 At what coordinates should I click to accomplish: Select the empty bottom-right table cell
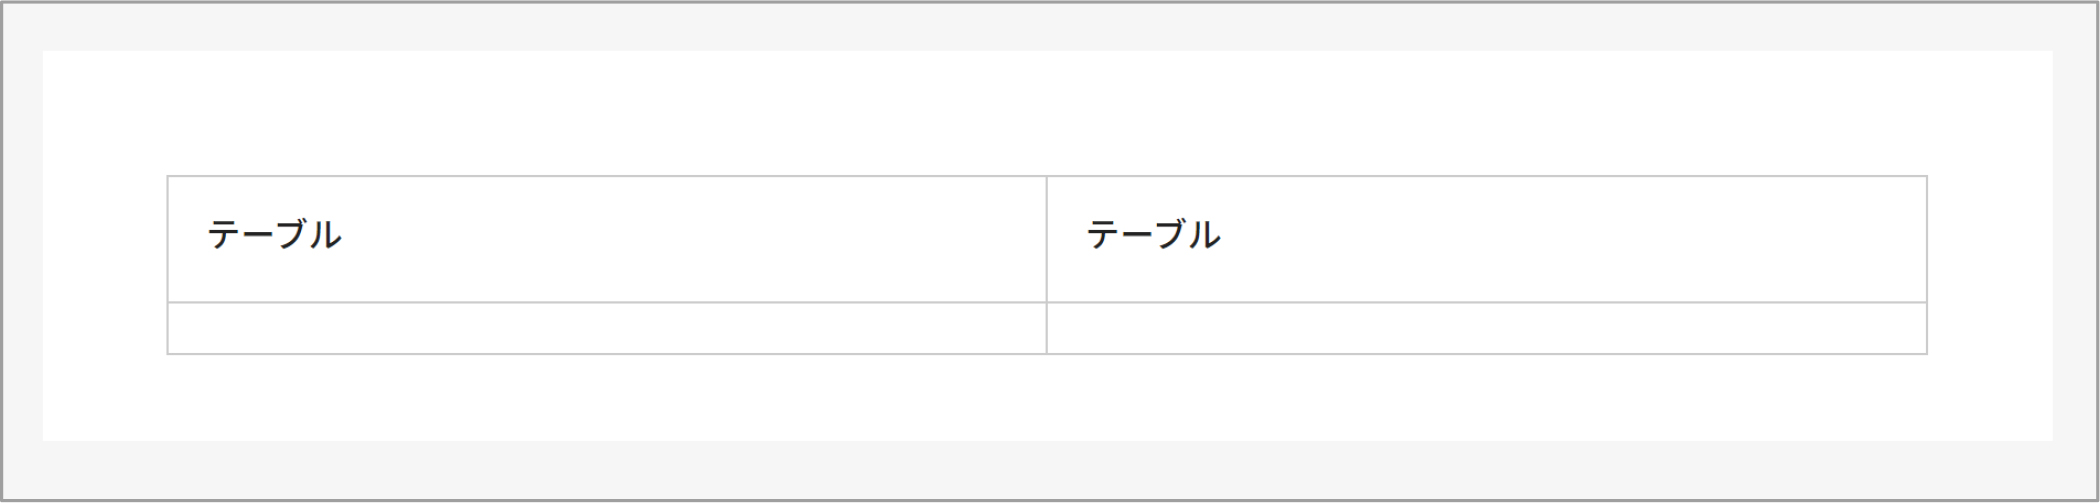[x=1486, y=328]
